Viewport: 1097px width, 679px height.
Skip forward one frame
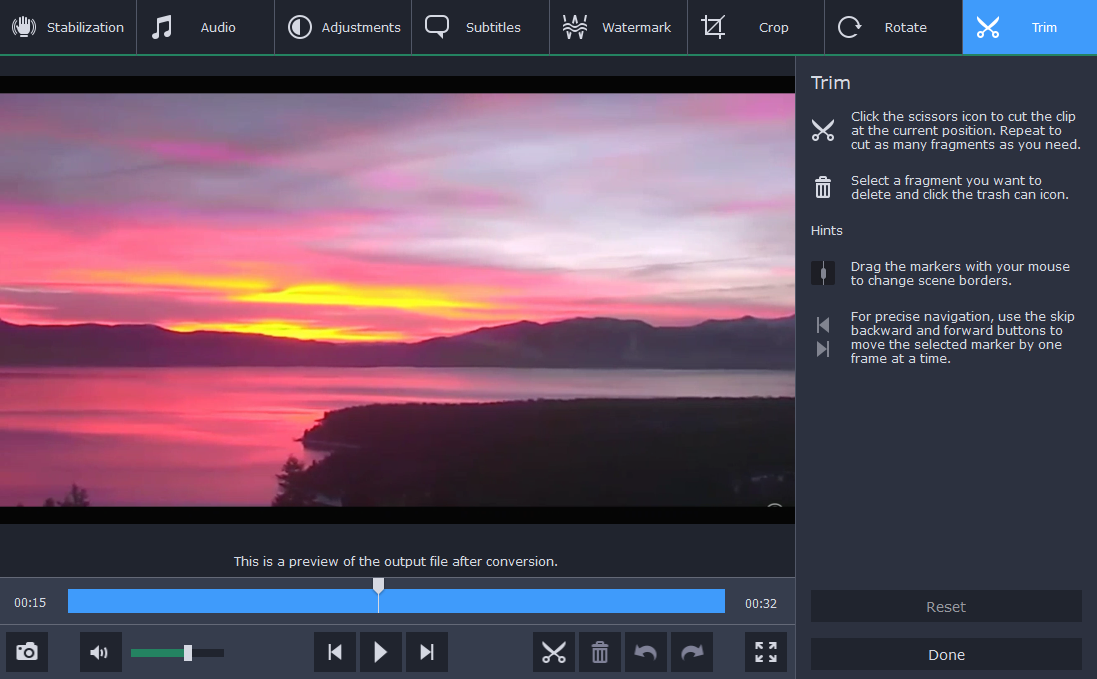click(427, 652)
